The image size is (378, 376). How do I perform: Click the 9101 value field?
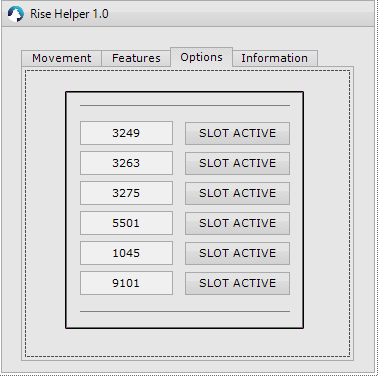tap(126, 283)
